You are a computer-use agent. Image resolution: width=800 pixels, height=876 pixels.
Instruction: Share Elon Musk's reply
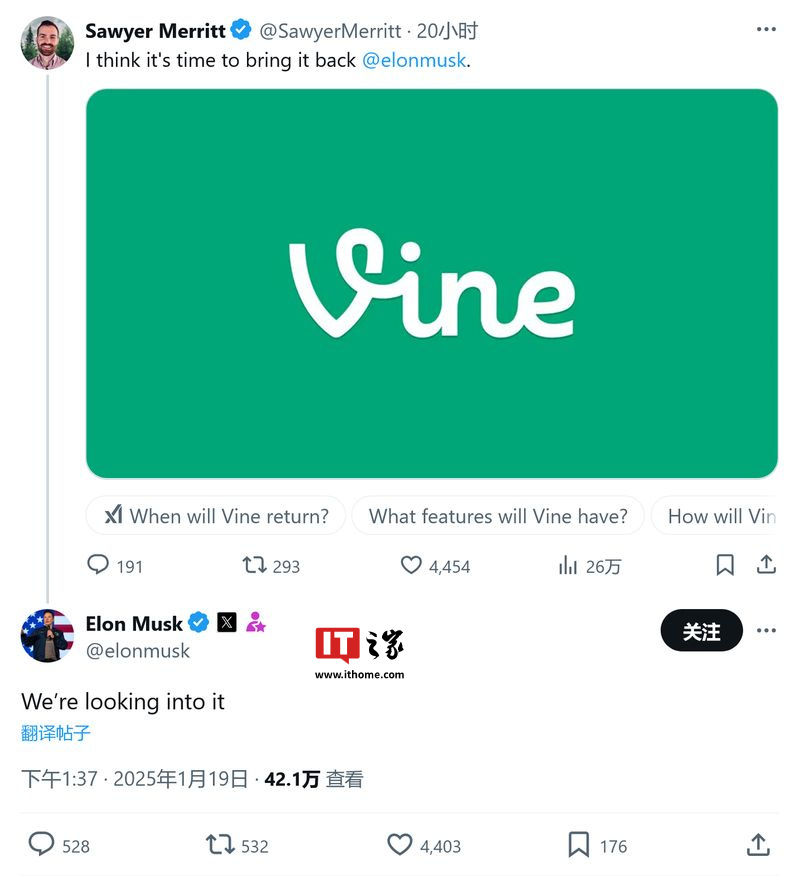click(x=758, y=844)
